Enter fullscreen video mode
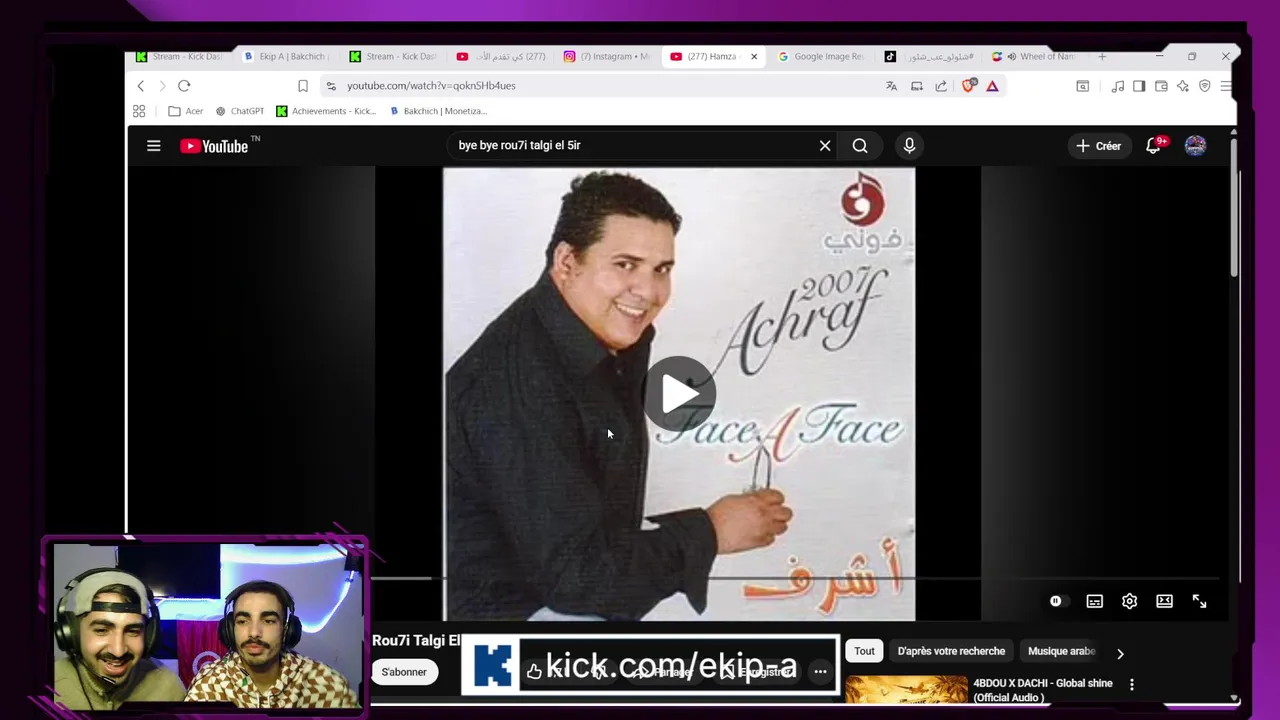1280x720 pixels. (1199, 601)
